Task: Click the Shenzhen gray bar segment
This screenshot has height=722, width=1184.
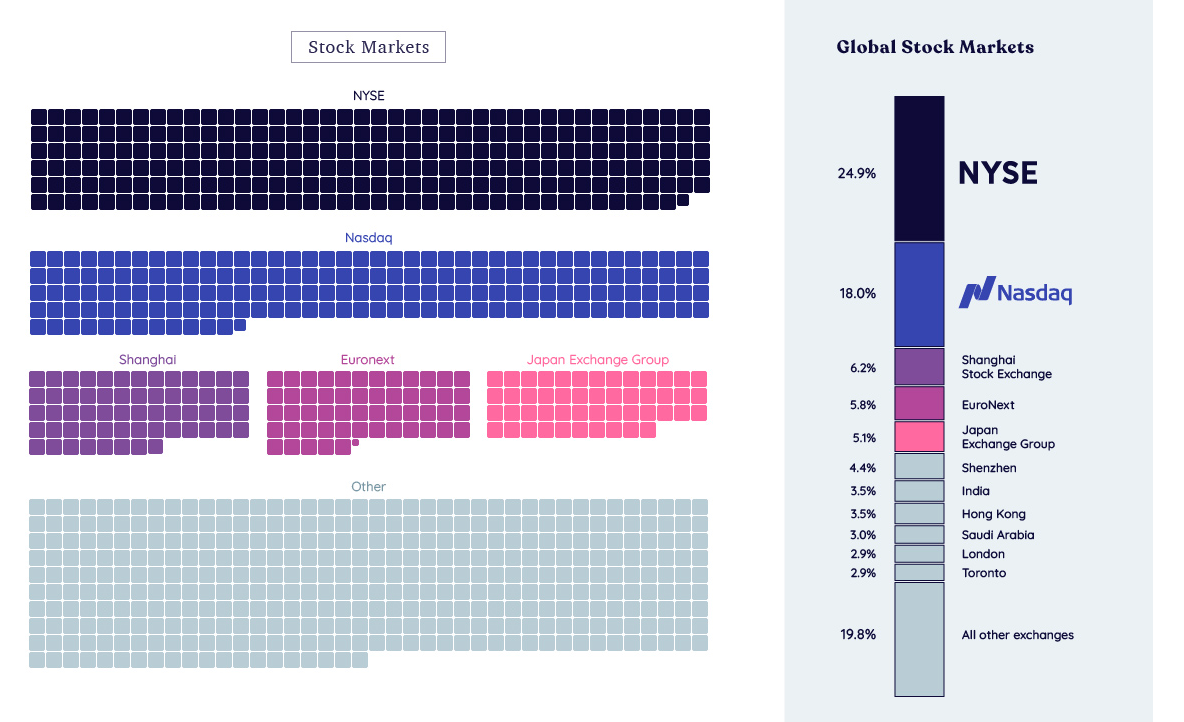Action: 919,466
